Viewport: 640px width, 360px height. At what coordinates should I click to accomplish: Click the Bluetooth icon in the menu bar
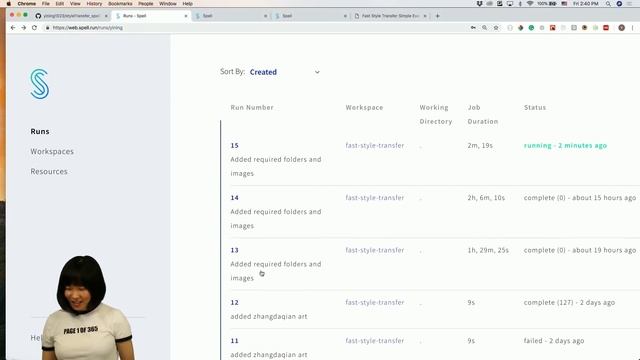[x=520, y=4]
